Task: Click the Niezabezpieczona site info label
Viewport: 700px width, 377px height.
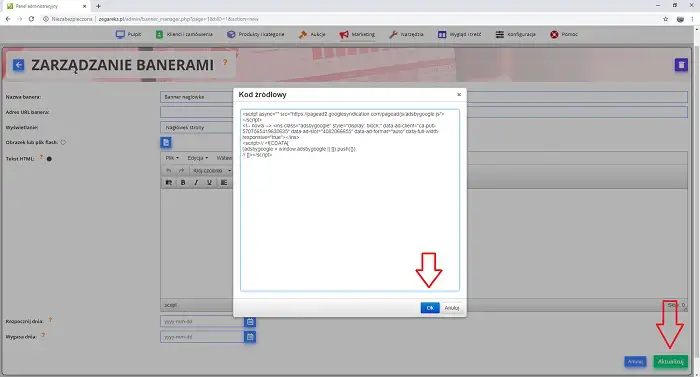Action: click(x=68, y=19)
